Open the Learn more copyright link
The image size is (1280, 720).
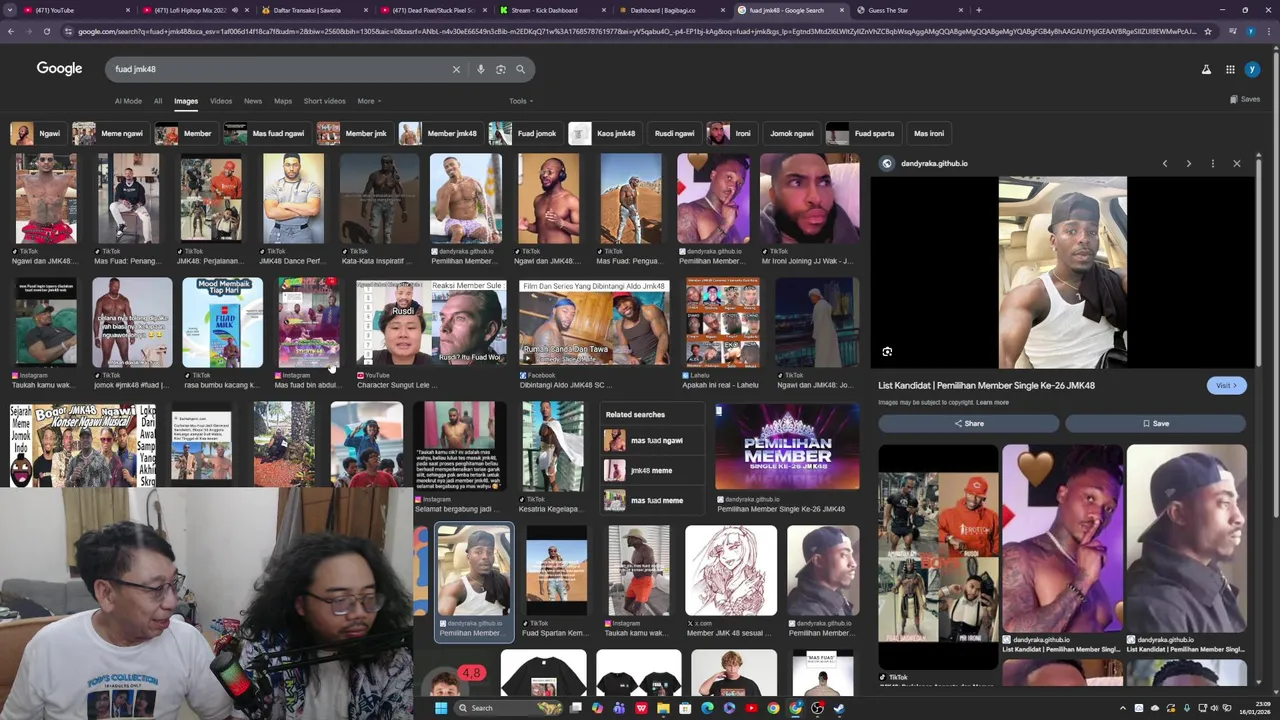[x=992, y=402]
